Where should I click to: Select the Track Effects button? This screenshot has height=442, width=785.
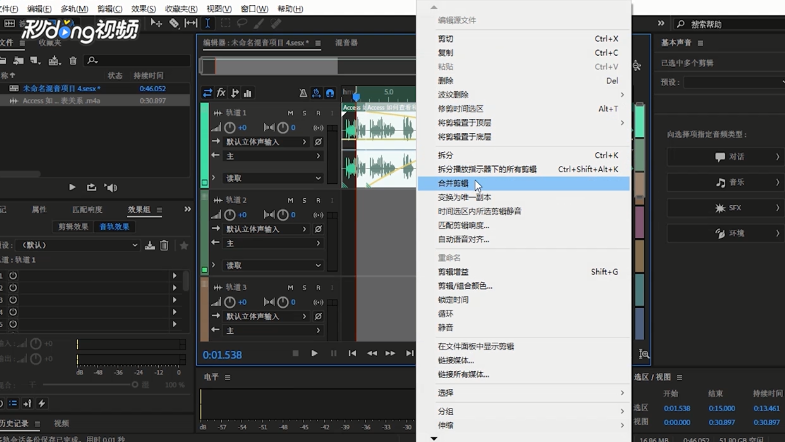pos(114,227)
